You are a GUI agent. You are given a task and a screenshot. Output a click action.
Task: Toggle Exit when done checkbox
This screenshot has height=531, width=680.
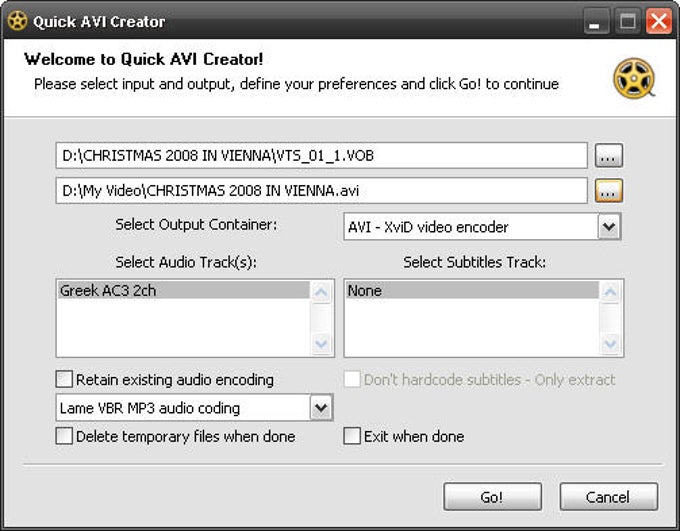pyautogui.click(x=352, y=436)
